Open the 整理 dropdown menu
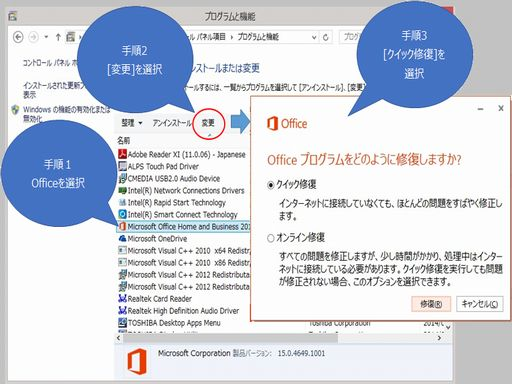This screenshot has height=384, width=512. pyautogui.click(x=132, y=123)
